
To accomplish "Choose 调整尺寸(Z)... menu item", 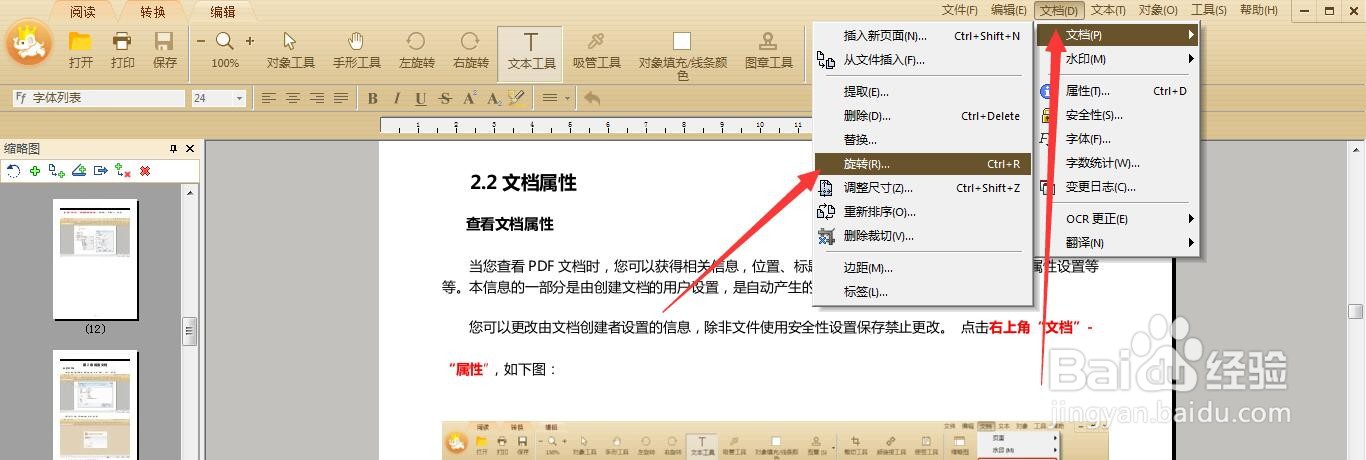I will pyautogui.click(x=923, y=188).
